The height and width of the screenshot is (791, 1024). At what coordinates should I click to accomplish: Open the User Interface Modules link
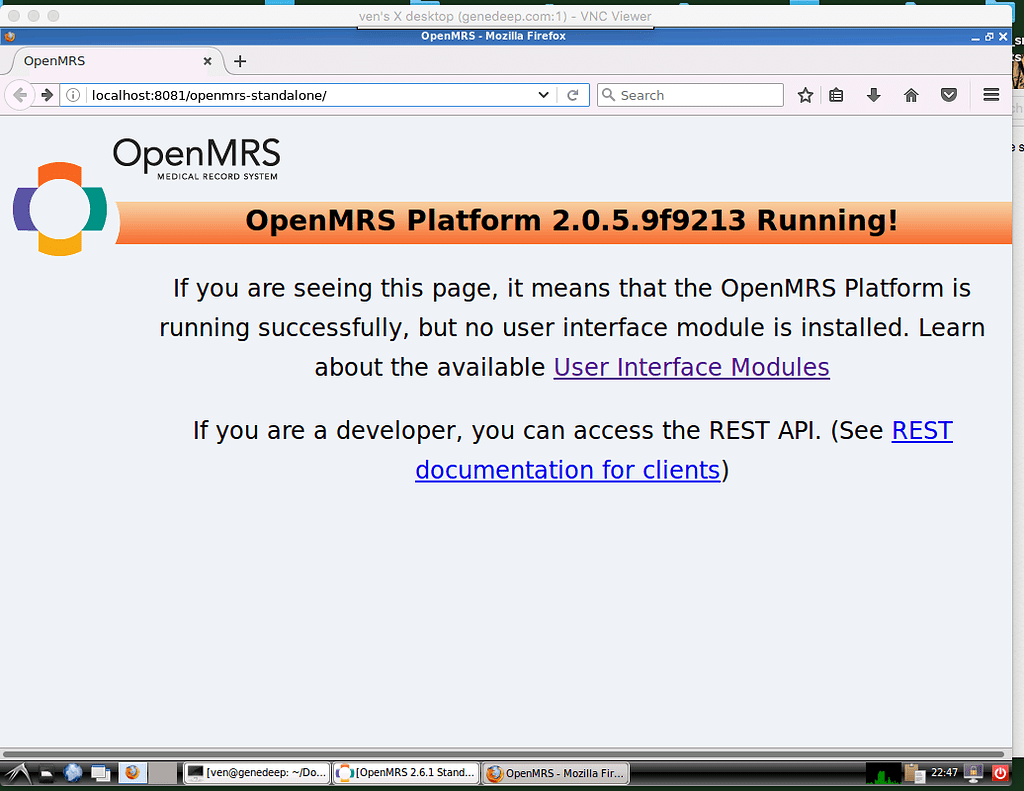(691, 367)
